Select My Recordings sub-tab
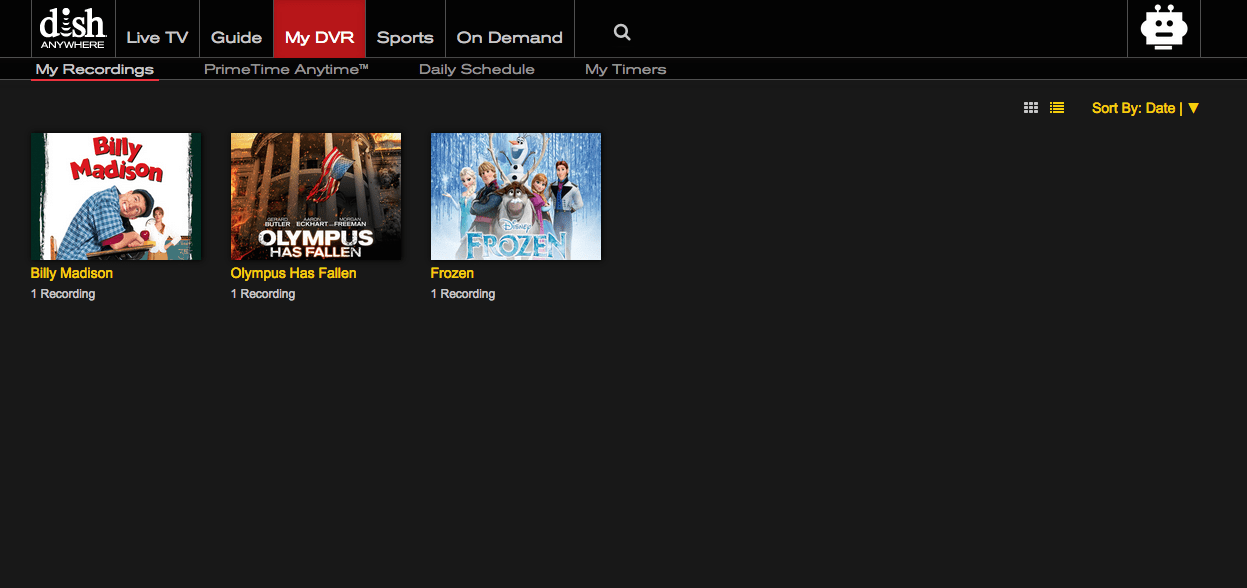This screenshot has height=588, width=1247. coord(95,69)
